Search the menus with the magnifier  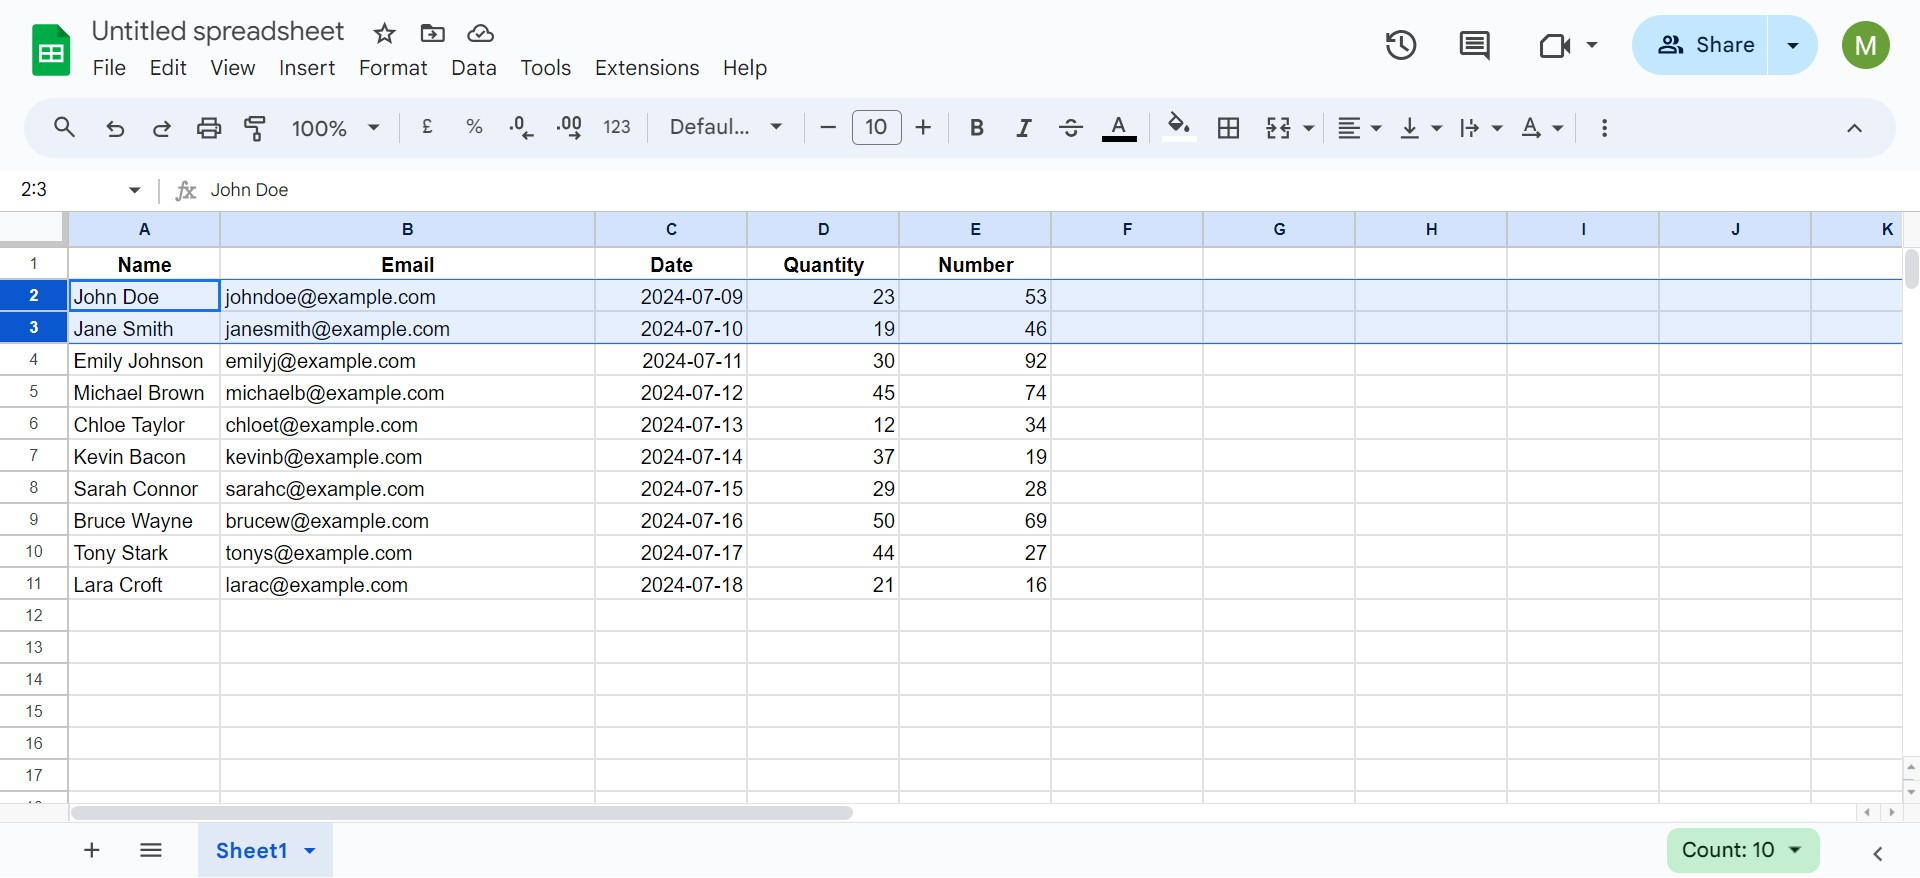pyautogui.click(x=65, y=128)
